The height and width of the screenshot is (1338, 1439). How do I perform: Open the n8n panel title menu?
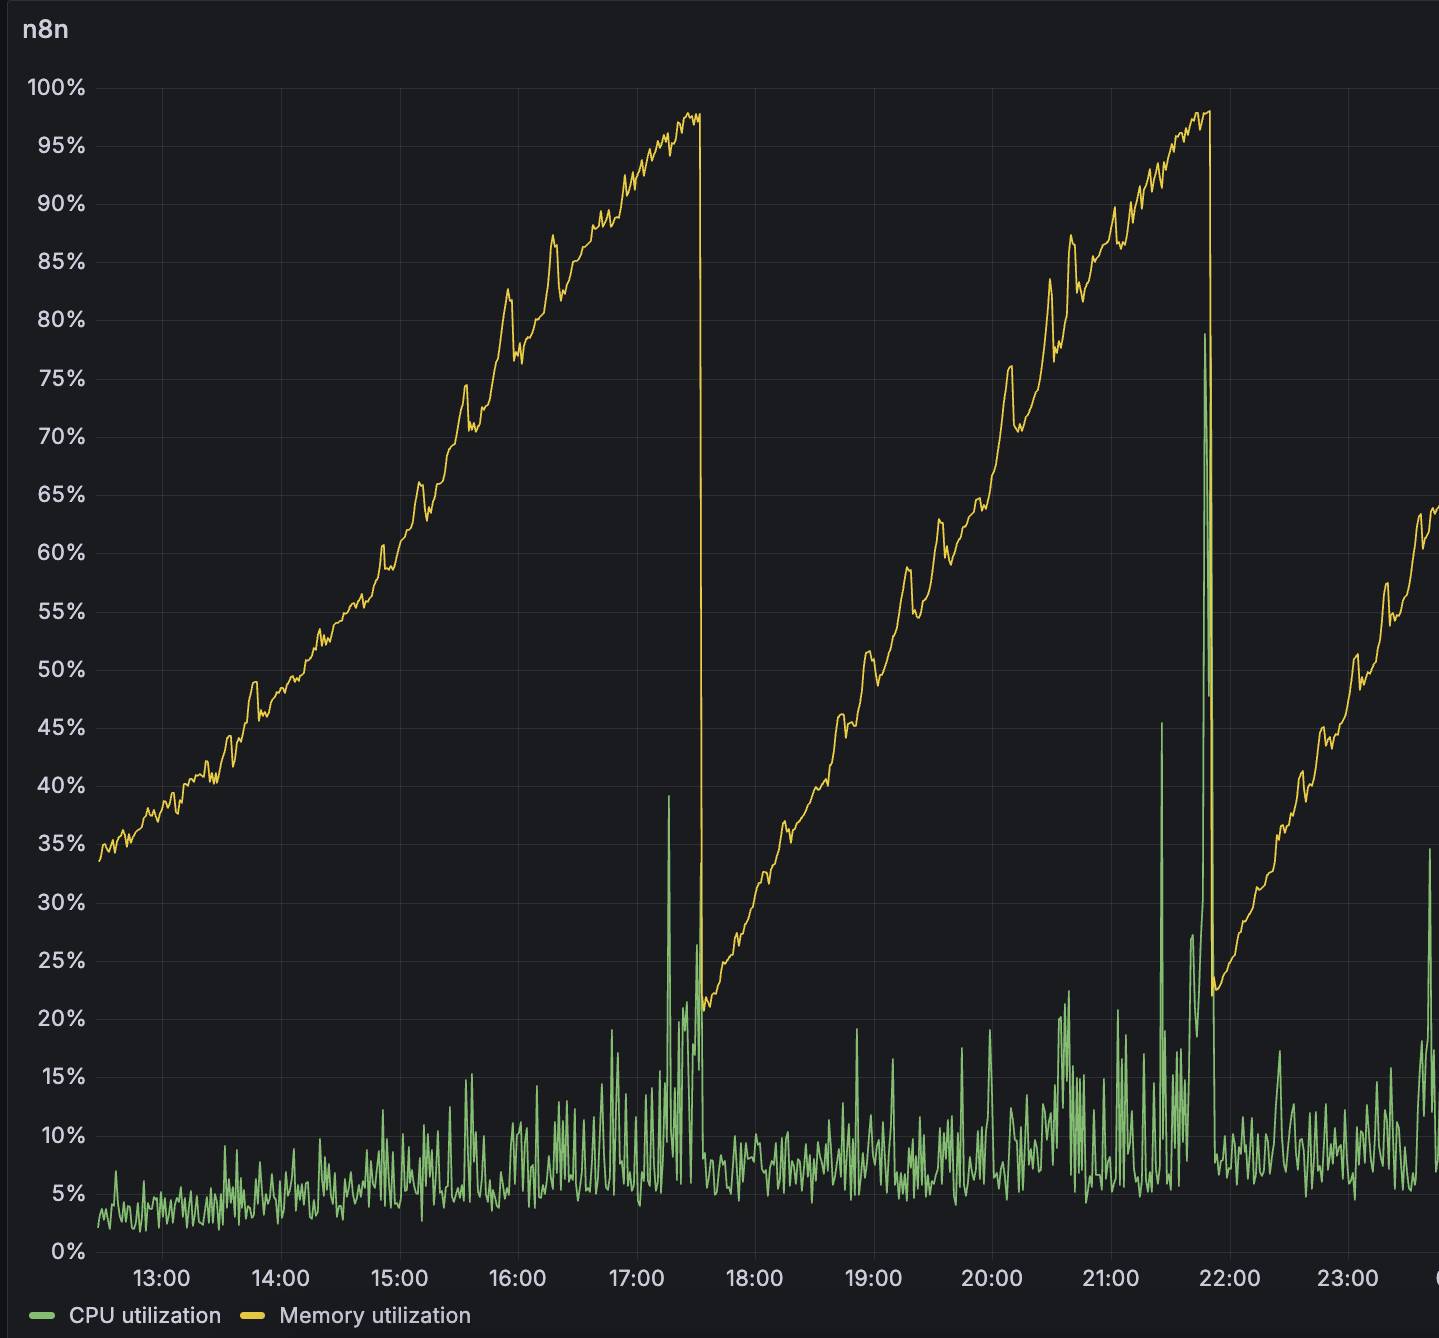click(x=46, y=29)
